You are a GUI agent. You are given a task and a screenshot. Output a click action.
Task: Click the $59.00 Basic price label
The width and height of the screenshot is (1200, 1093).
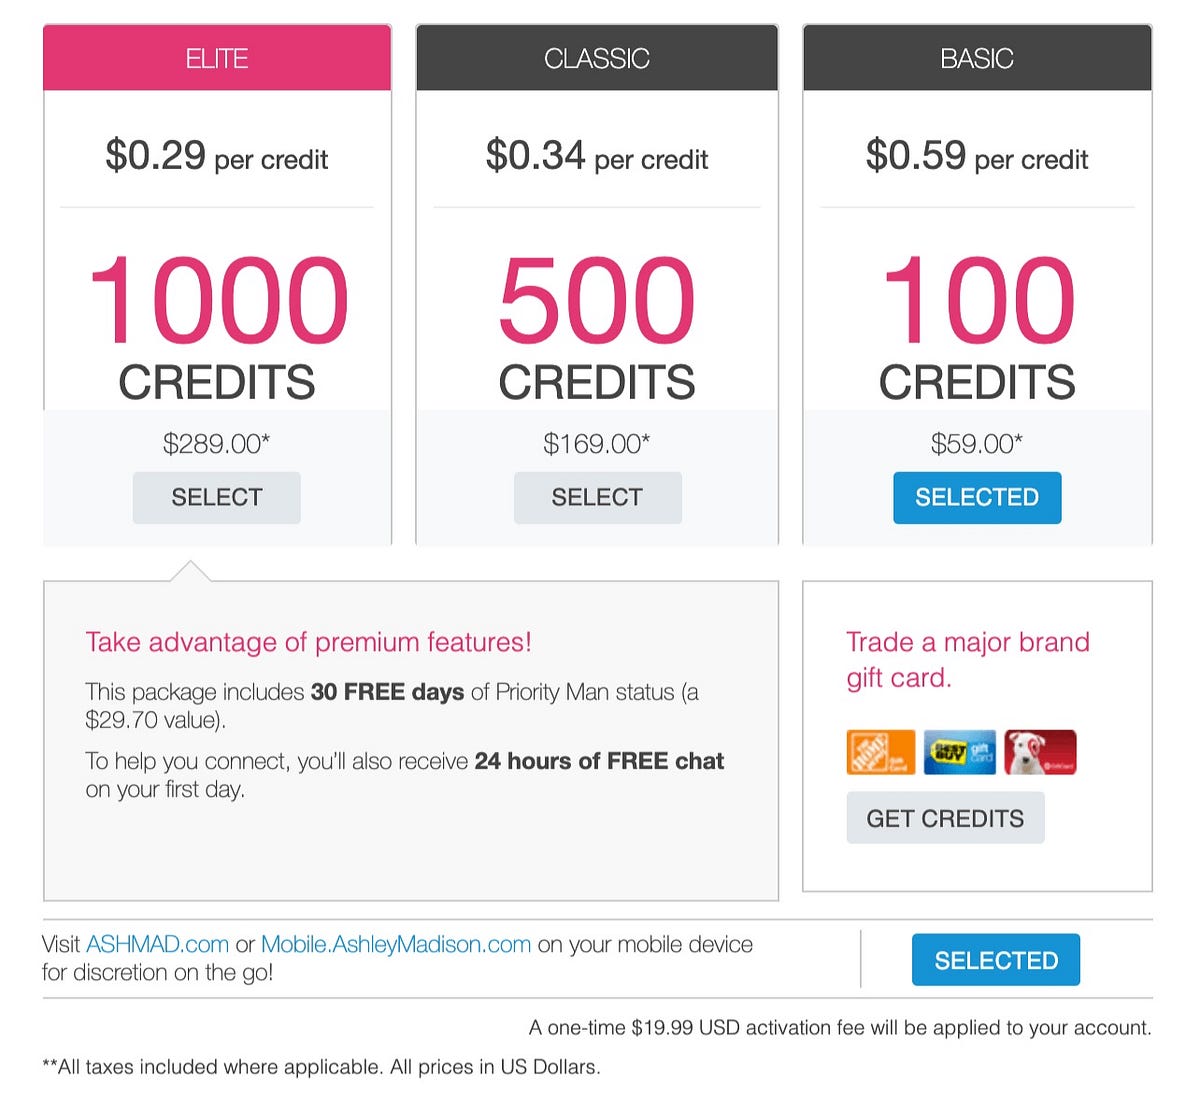pyautogui.click(x=977, y=442)
